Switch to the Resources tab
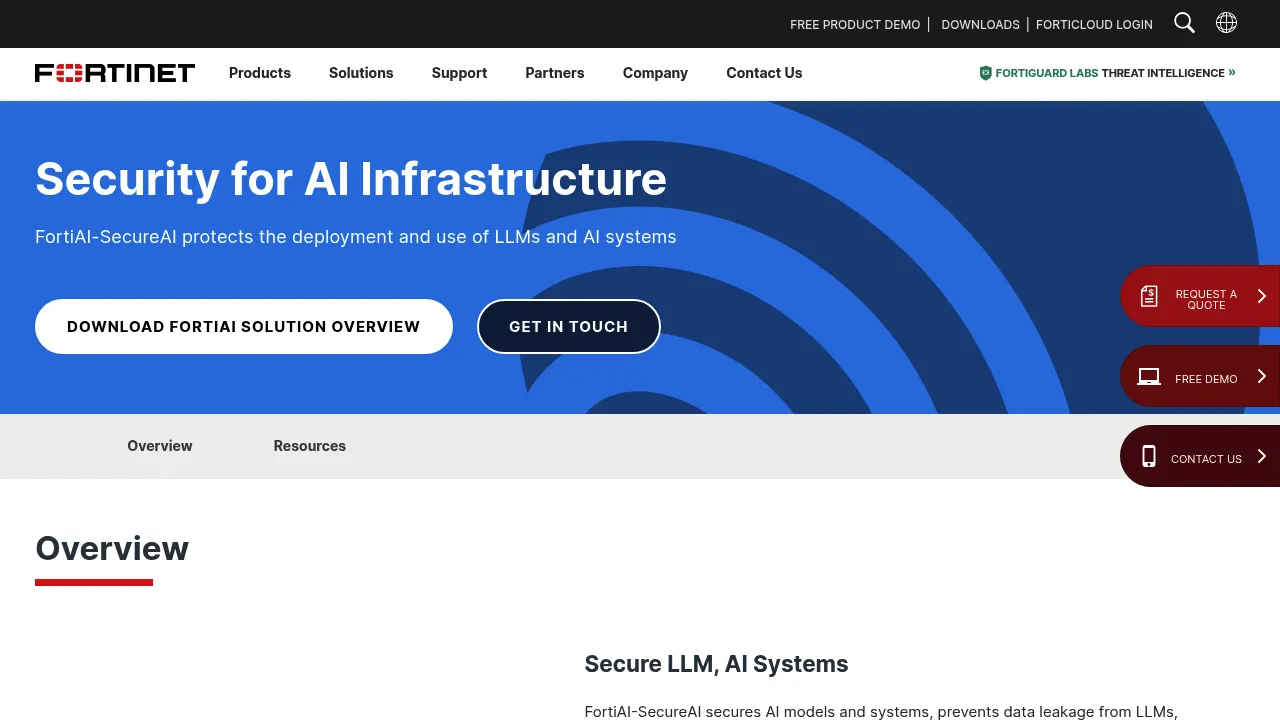Image resolution: width=1280 pixels, height=720 pixels. point(310,446)
